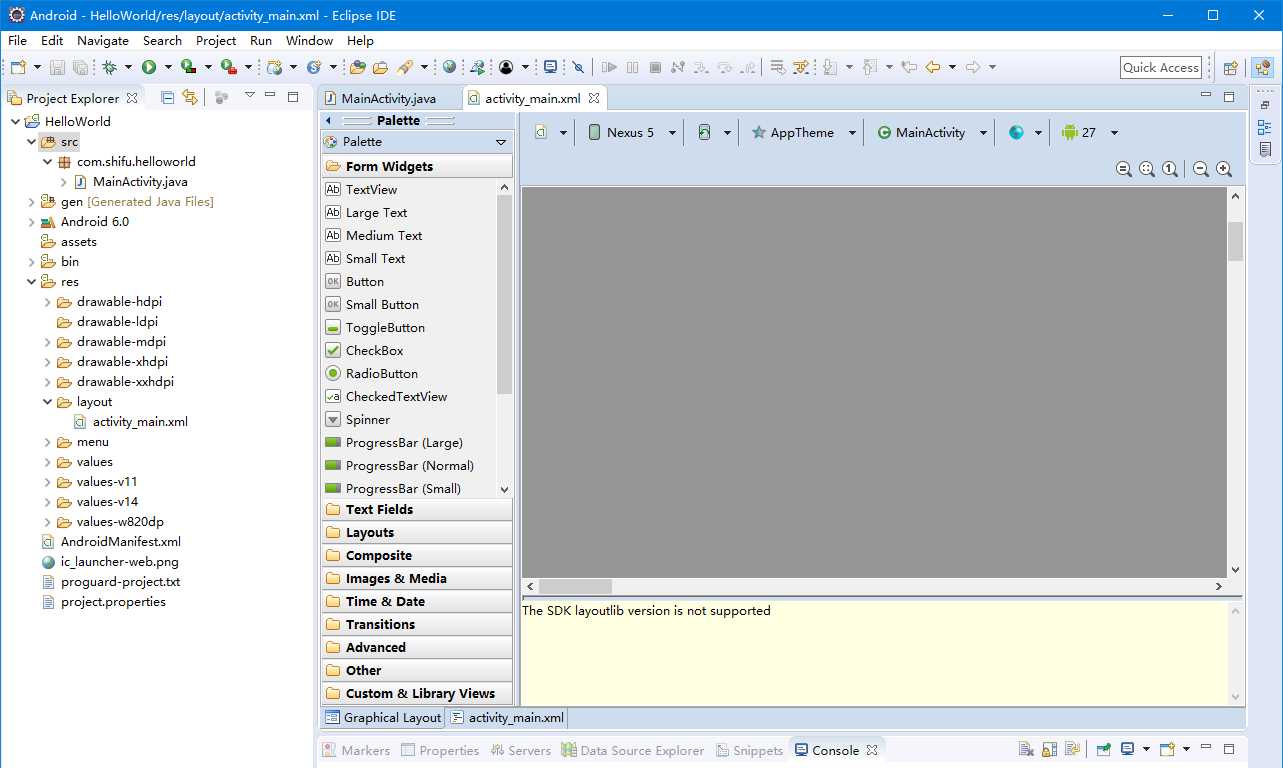
Task: Click the New file toolbar icon
Action: pyautogui.click(x=18, y=67)
